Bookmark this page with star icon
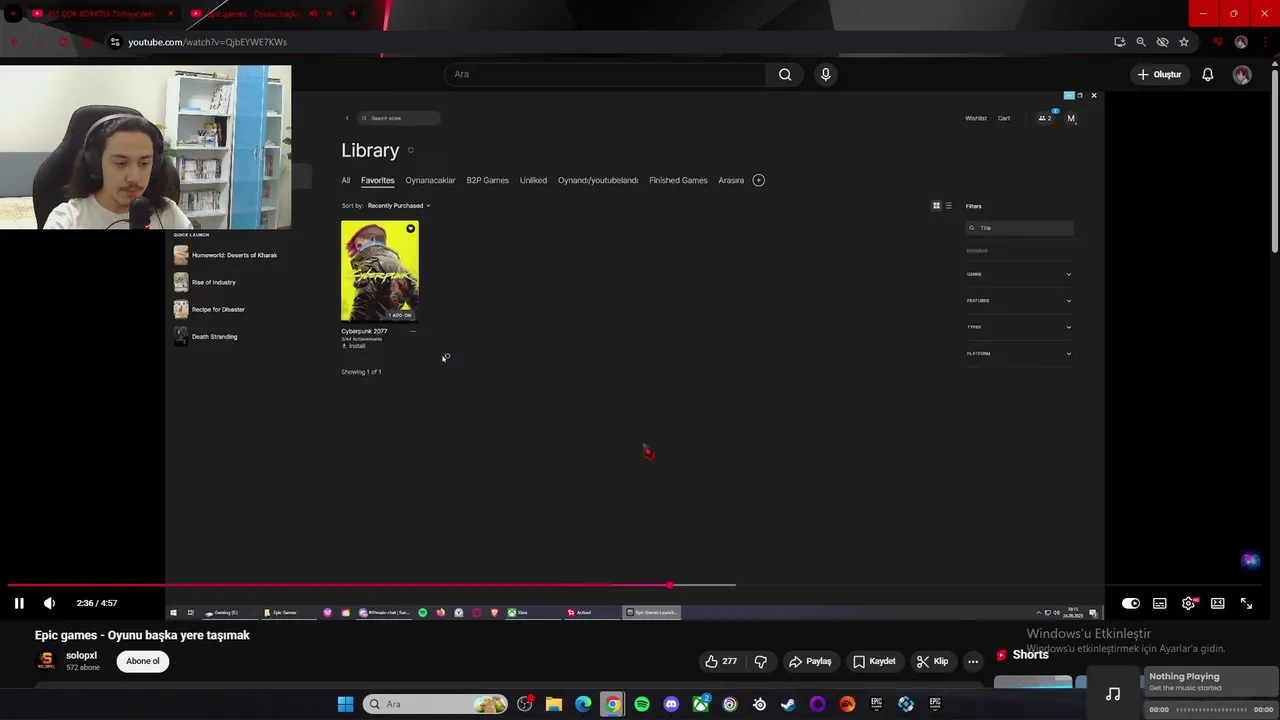This screenshot has width=1280, height=720. [1184, 42]
